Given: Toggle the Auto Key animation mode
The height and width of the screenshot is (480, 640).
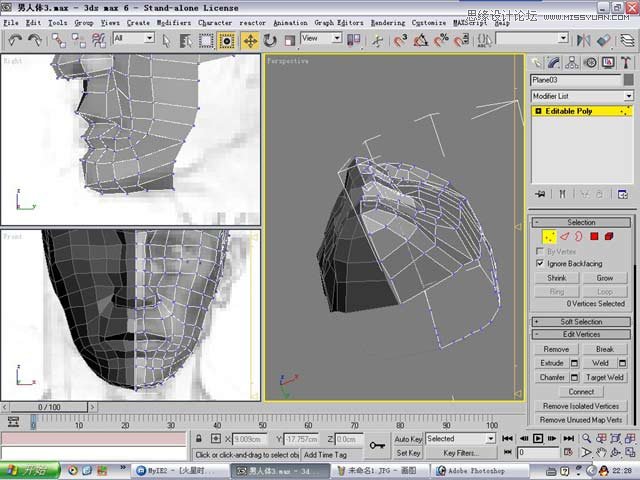Looking at the screenshot, I should (408, 439).
